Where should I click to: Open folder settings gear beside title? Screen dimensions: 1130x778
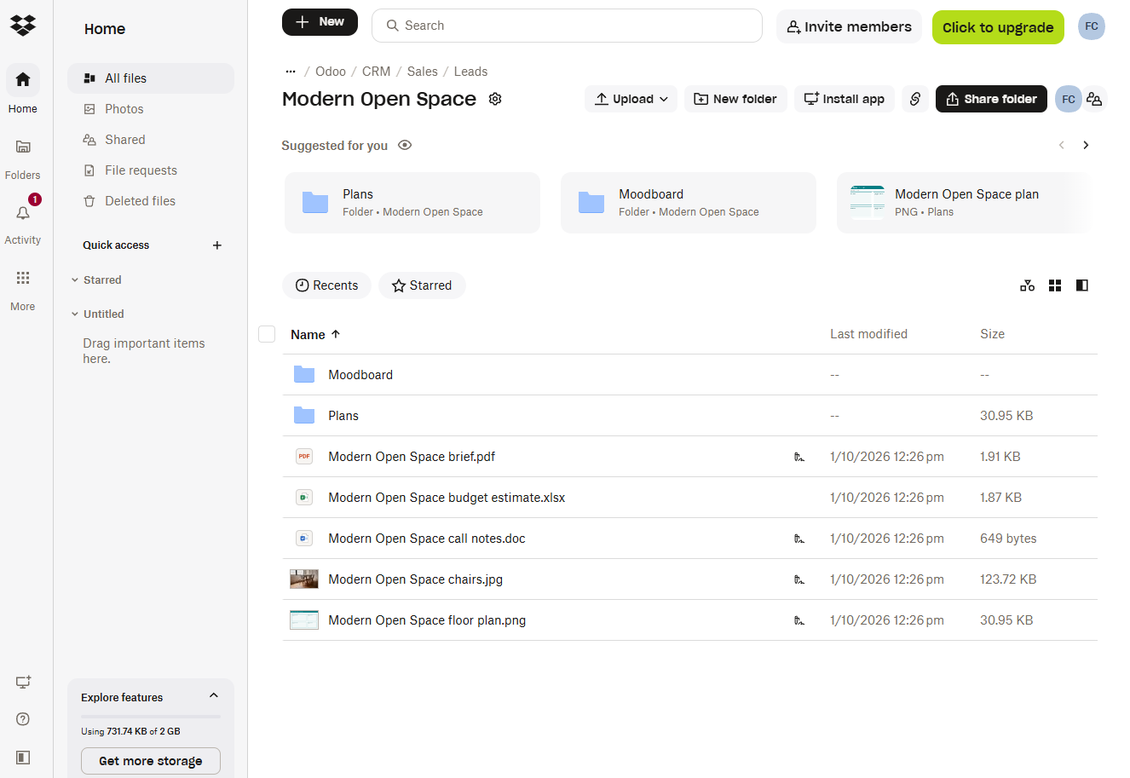pos(495,99)
